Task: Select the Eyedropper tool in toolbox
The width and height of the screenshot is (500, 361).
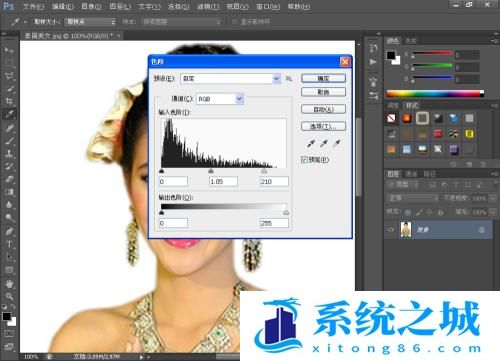Action: (x=9, y=114)
